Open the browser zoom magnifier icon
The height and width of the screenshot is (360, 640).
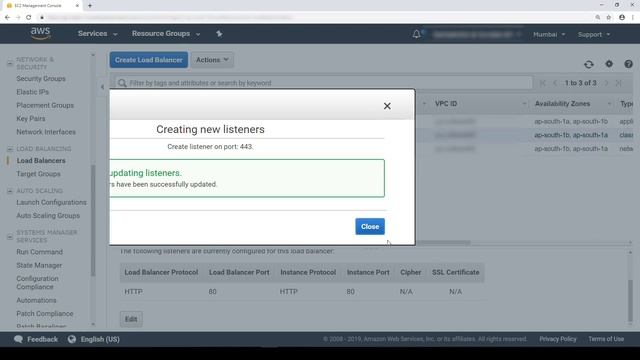[x=598, y=18]
